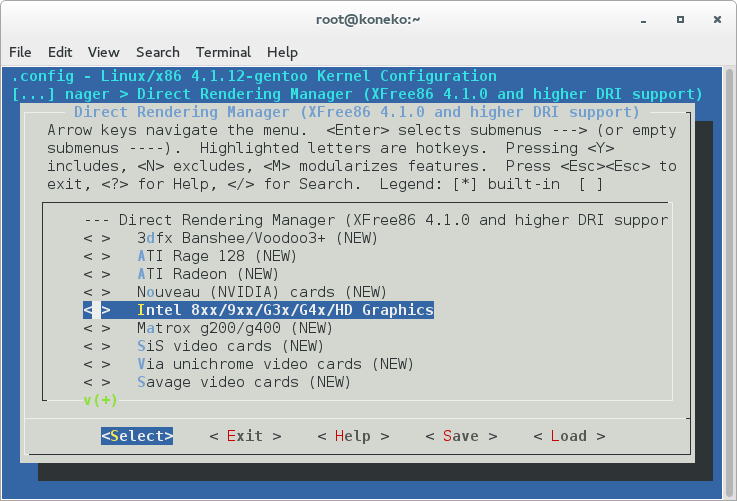737x501 pixels.
Task: Select the ATI Rage 128 (NEW) entry
Action: coord(217,256)
